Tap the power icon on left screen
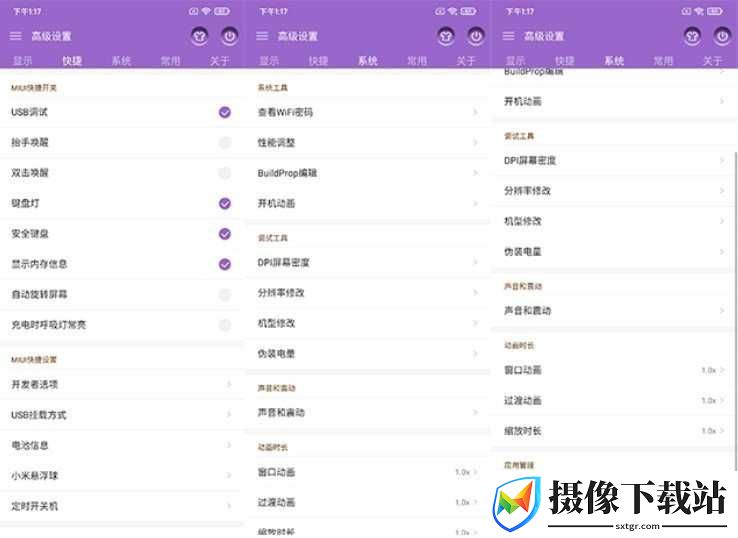 point(230,36)
